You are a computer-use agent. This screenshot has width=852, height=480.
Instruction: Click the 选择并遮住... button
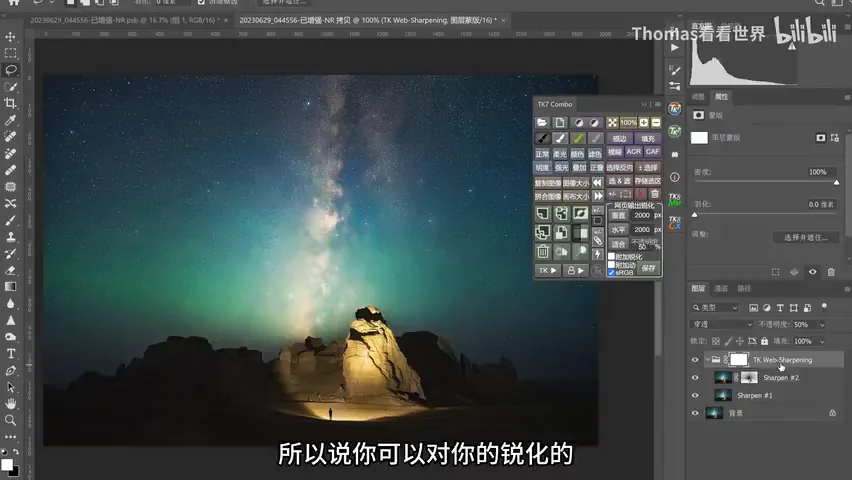click(x=806, y=238)
